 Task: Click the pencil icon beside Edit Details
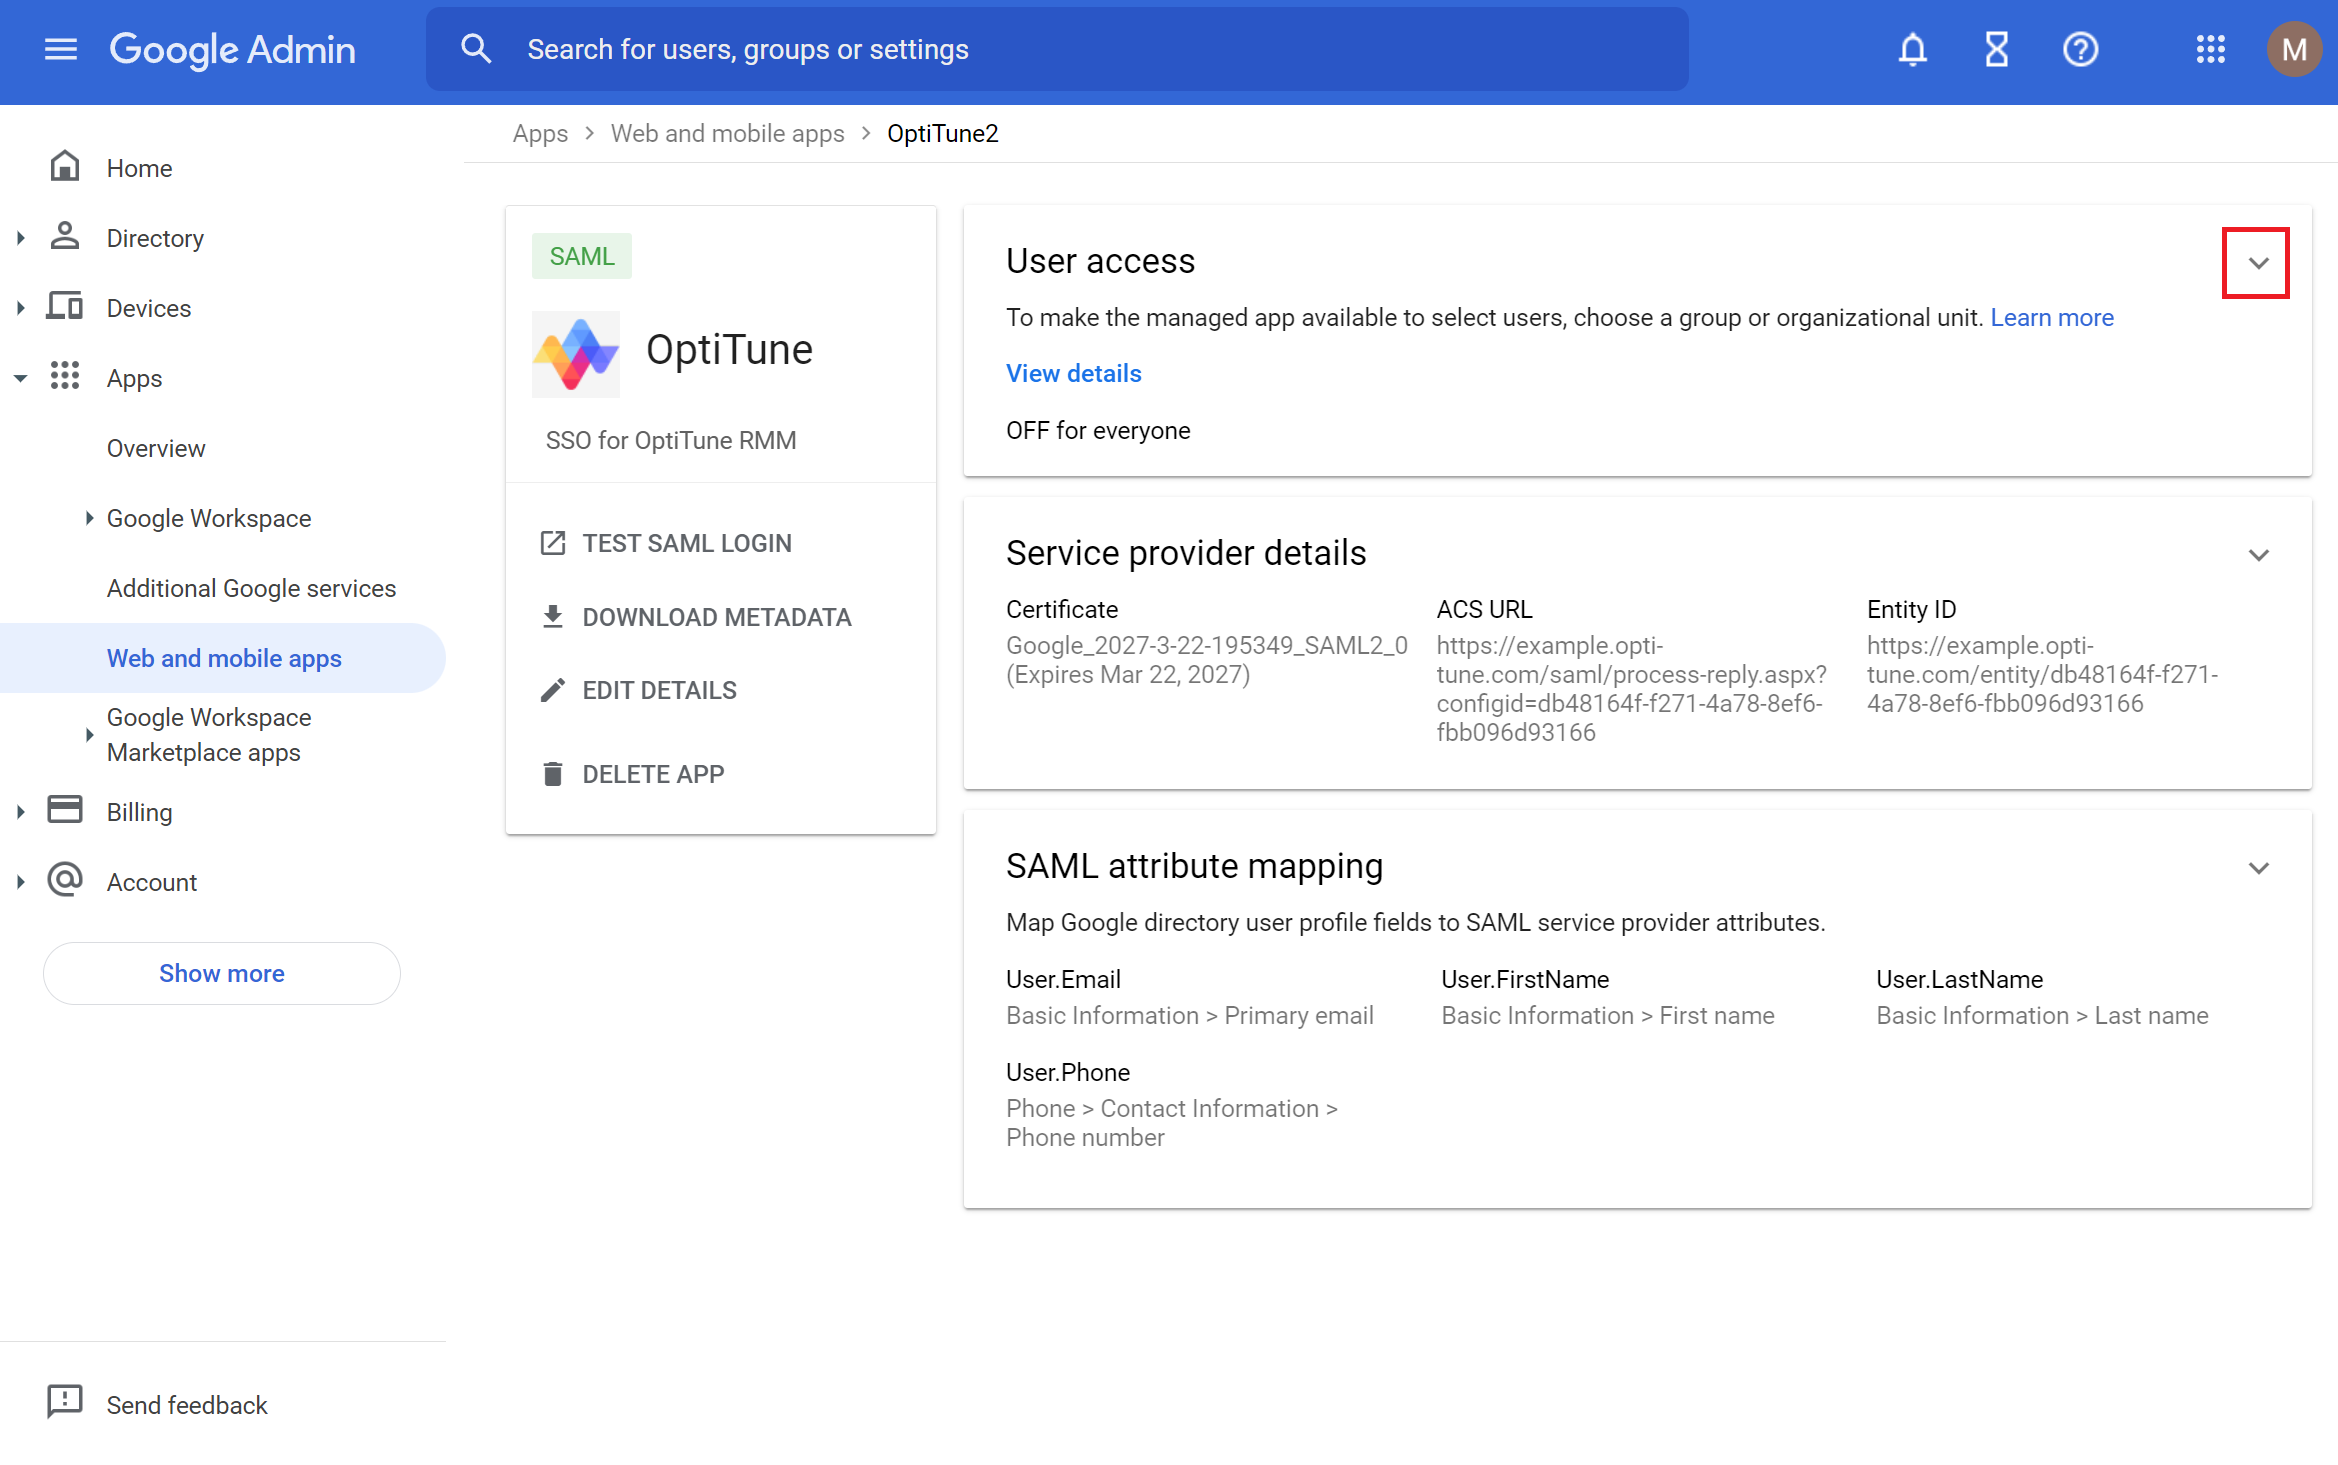(x=553, y=690)
